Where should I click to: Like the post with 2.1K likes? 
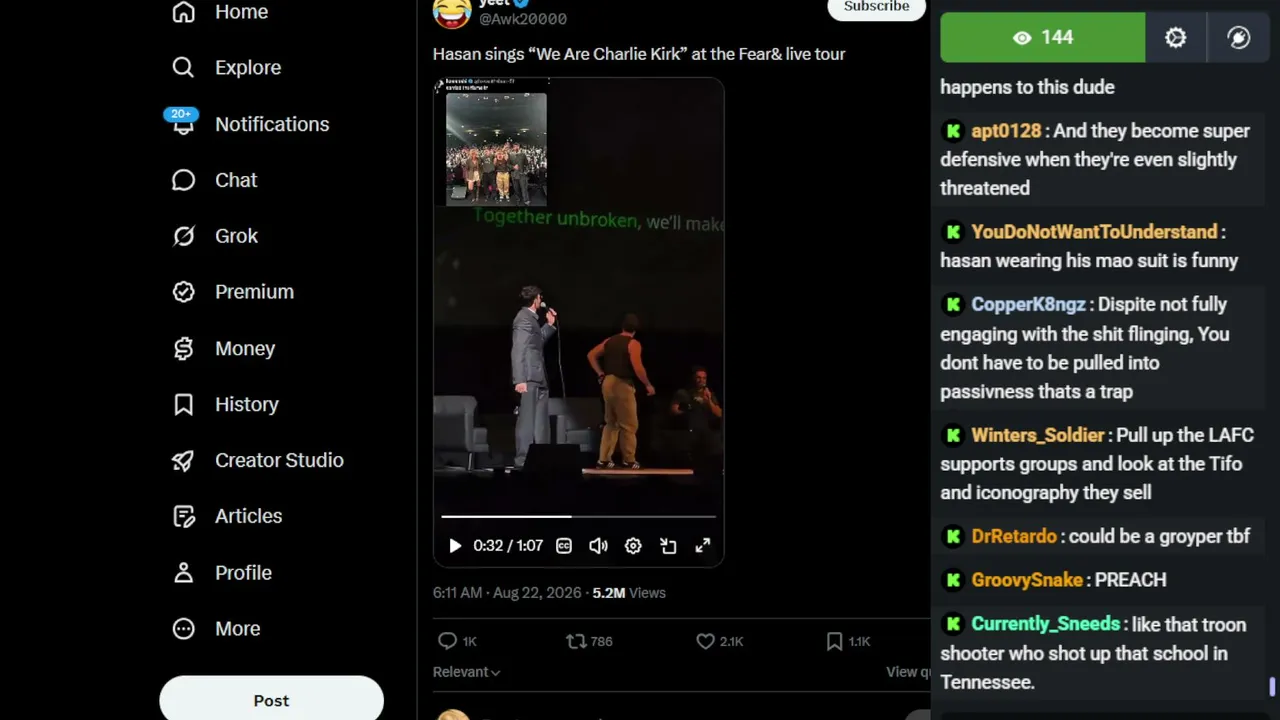click(x=719, y=641)
